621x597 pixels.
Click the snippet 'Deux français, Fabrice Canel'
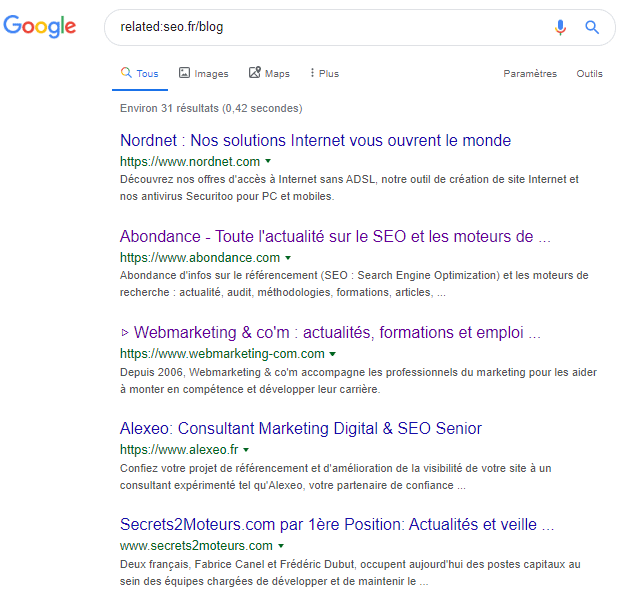(x=351, y=573)
